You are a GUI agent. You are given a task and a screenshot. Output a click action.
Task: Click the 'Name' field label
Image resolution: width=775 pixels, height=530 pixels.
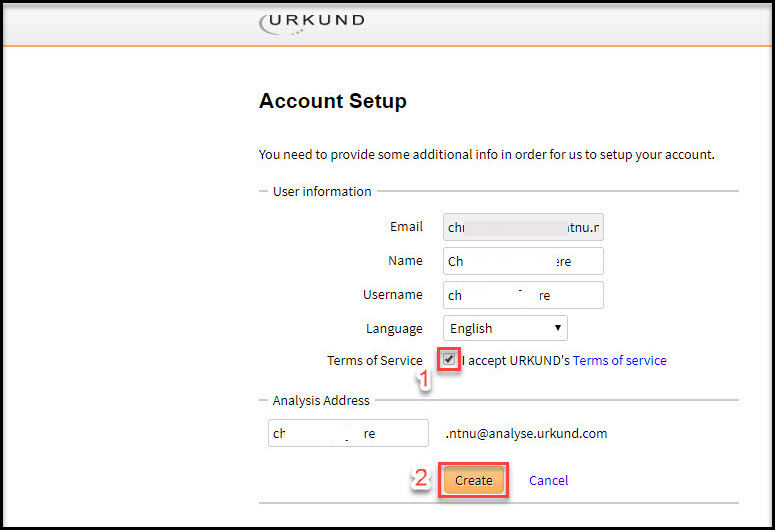coord(405,261)
